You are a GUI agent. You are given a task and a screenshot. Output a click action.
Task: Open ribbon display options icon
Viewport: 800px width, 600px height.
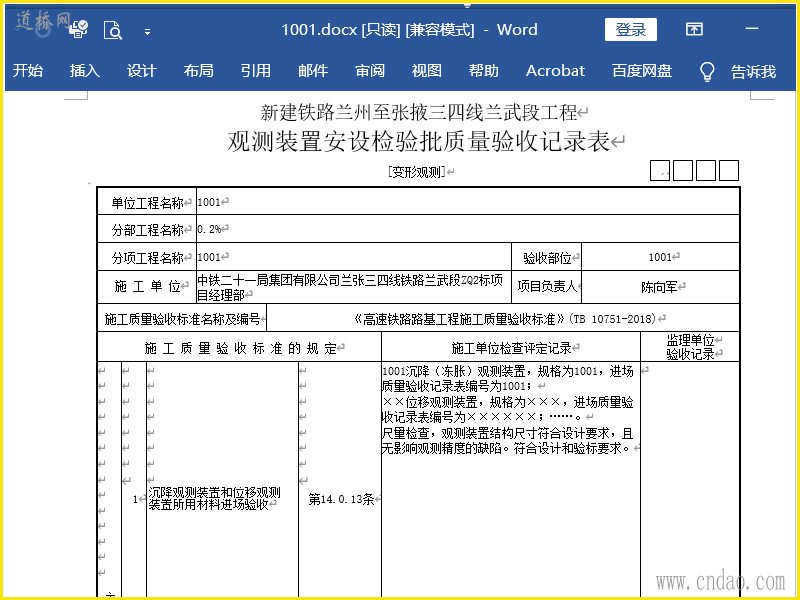click(694, 29)
